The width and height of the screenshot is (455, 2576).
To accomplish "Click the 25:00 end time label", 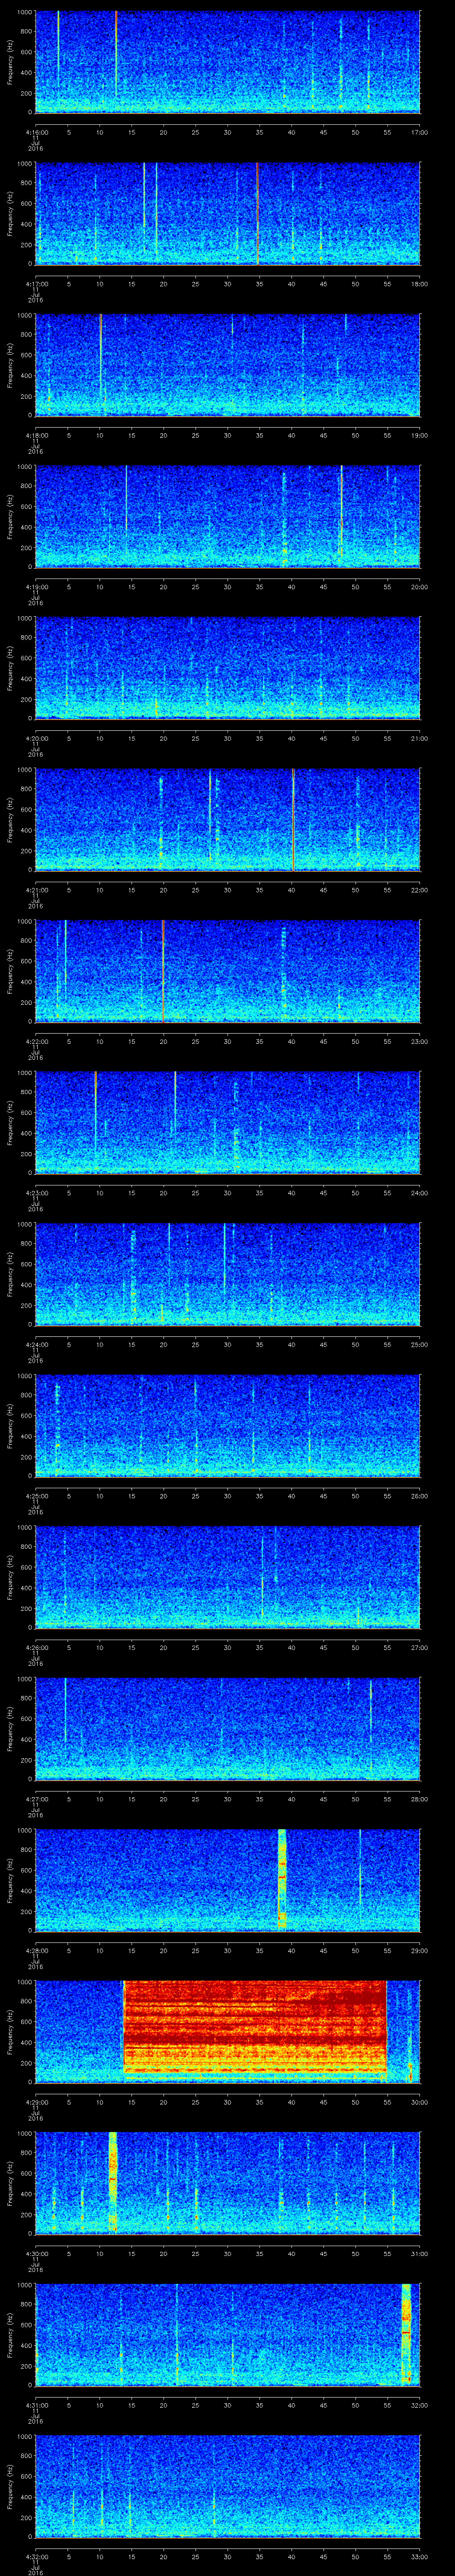I will (419, 1344).
